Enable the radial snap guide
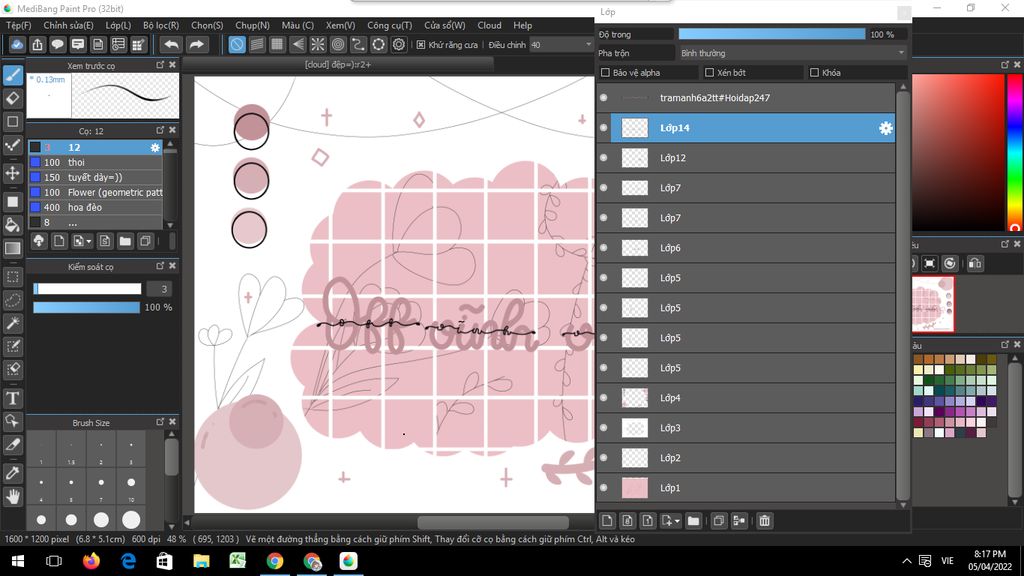Screen dimensions: 1024x576 point(318,44)
